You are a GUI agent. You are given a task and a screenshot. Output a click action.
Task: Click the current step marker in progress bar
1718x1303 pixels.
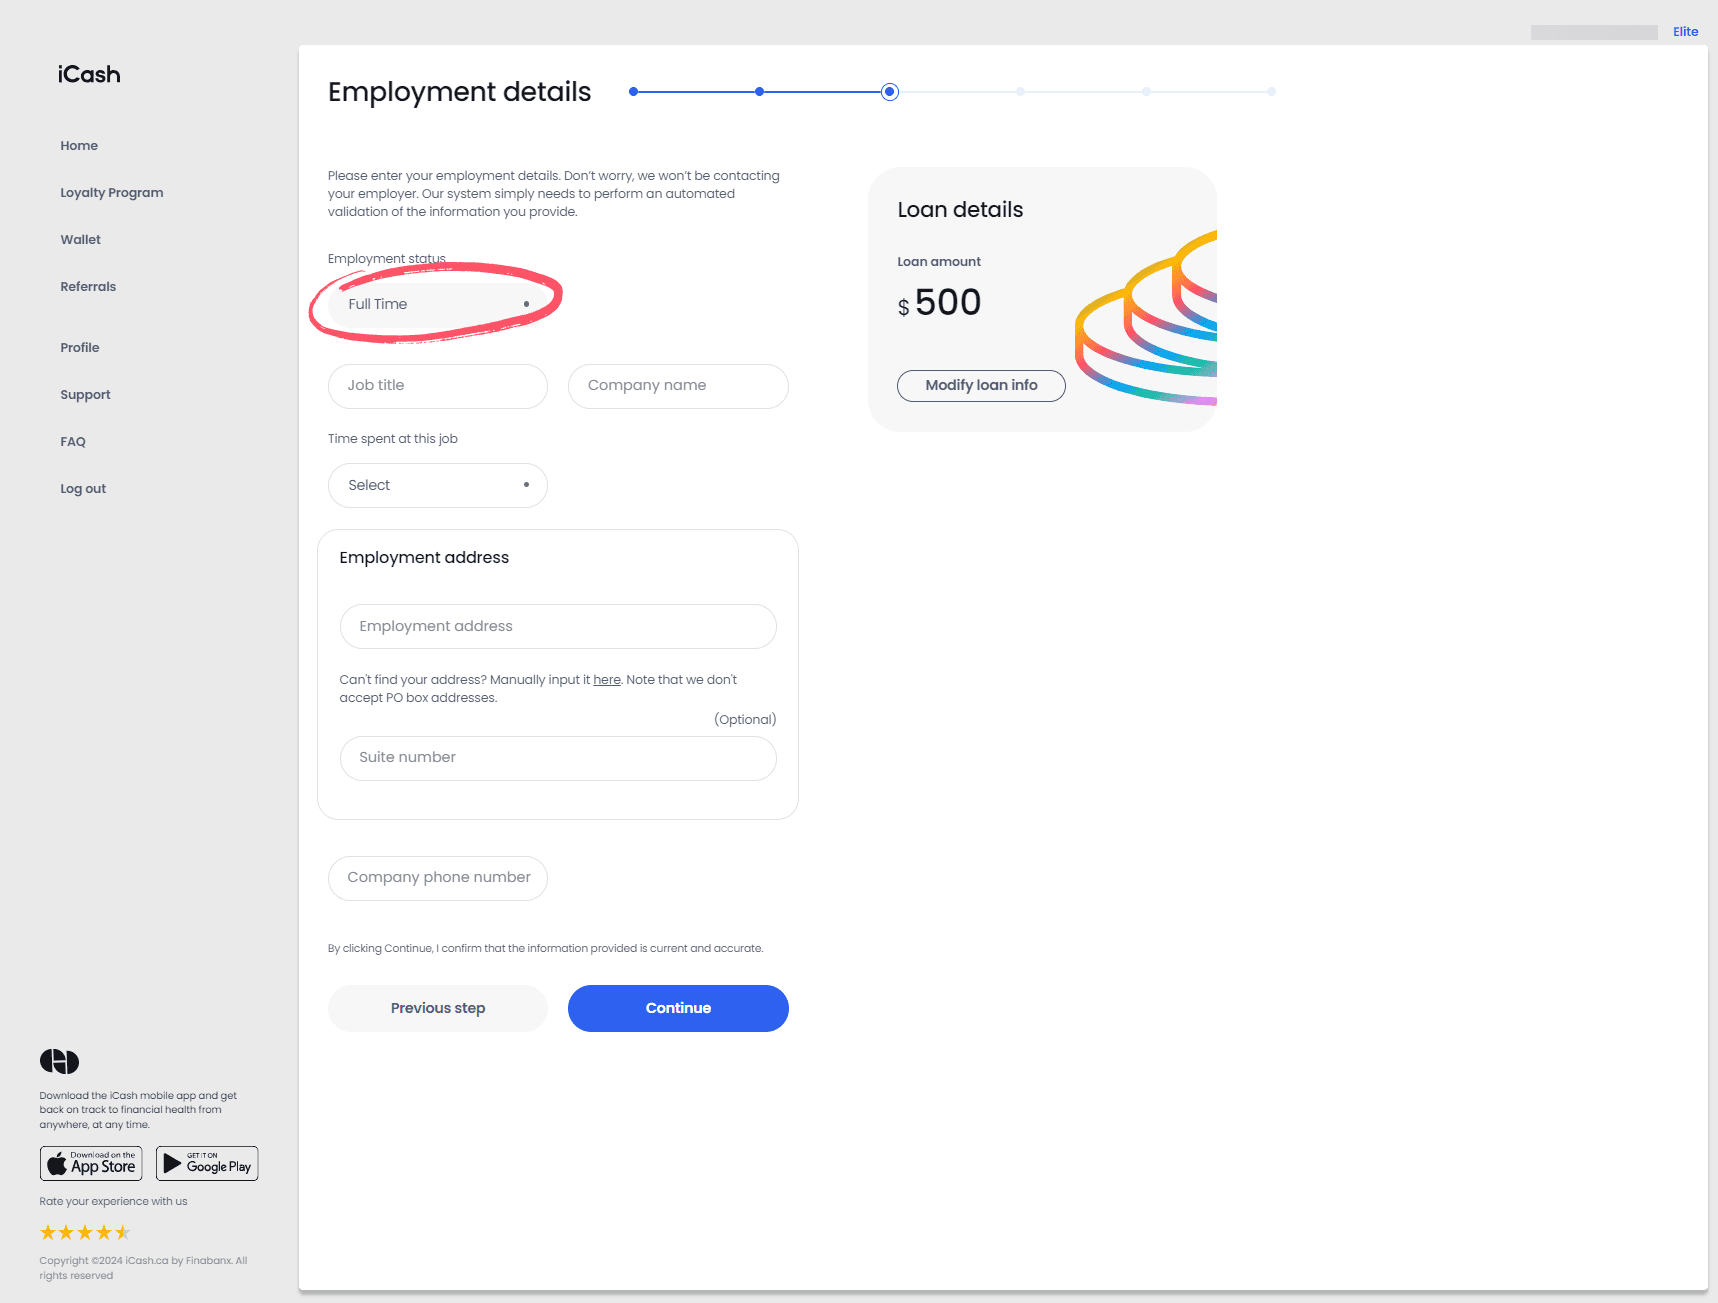[x=890, y=92]
